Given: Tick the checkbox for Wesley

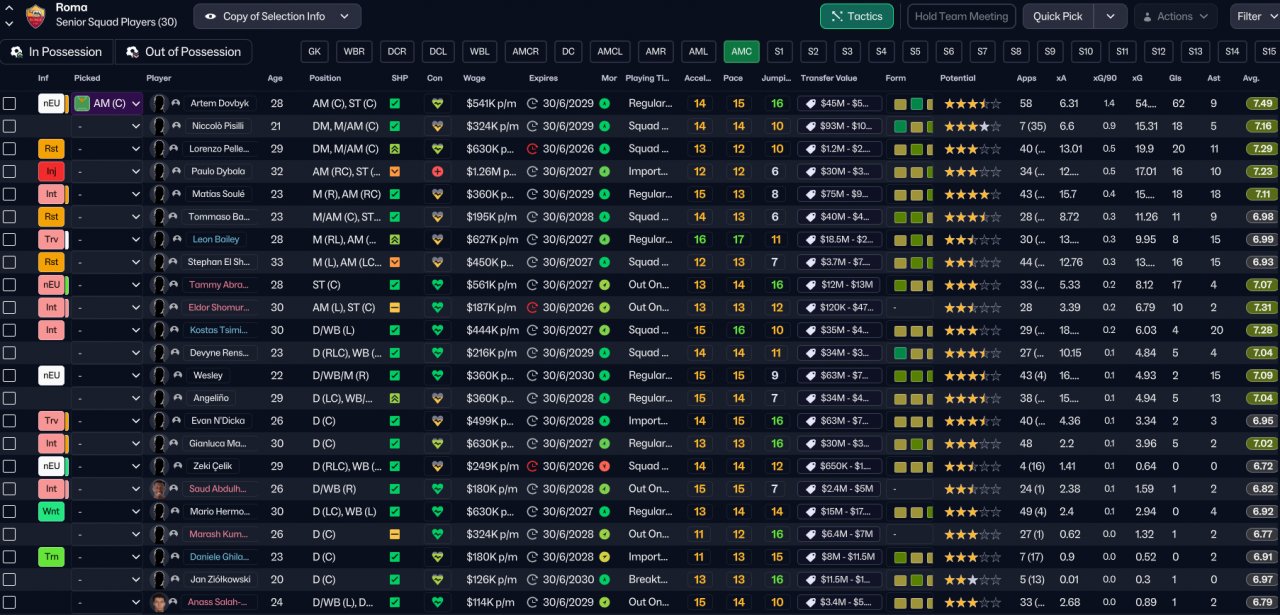Looking at the screenshot, I should [x=9, y=375].
